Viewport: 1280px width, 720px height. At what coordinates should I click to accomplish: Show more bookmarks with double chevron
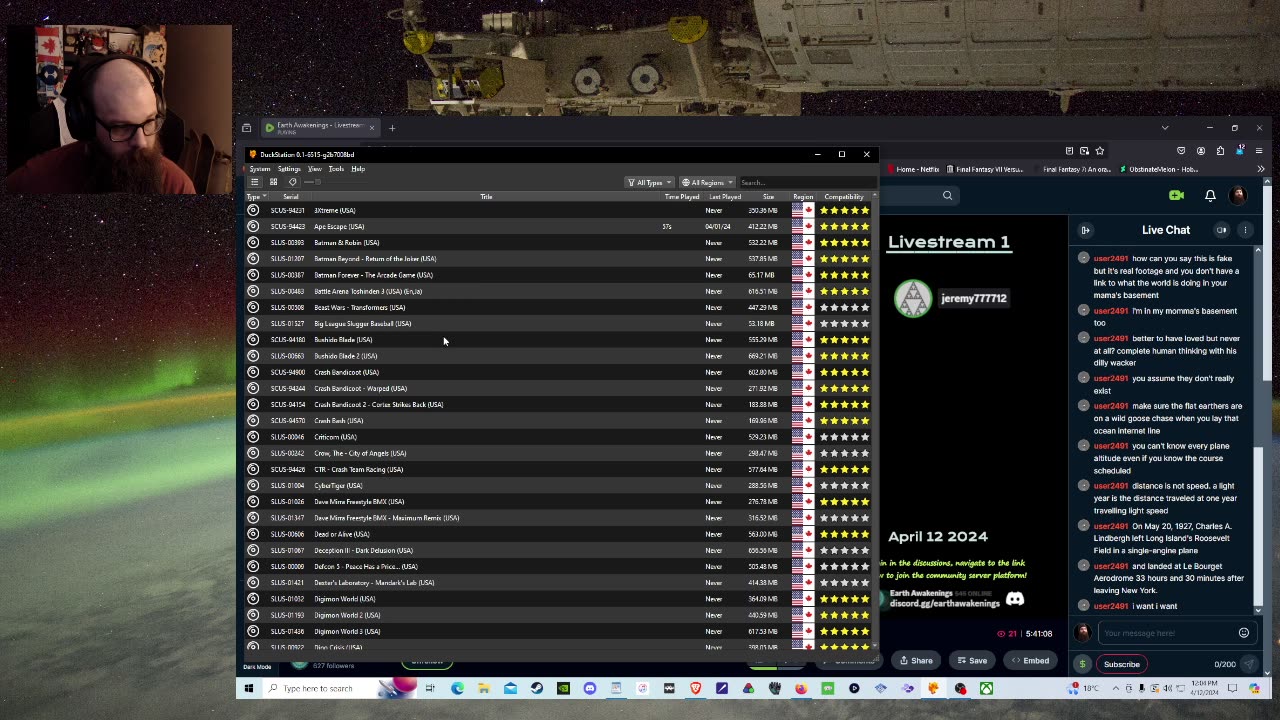click(x=1261, y=169)
